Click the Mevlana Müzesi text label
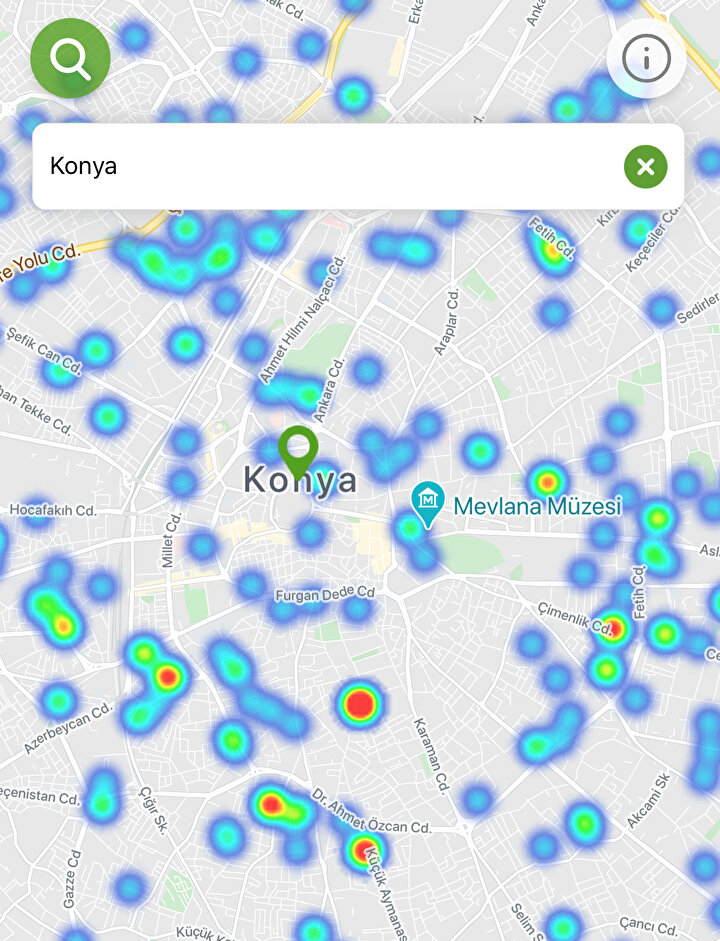The image size is (720, 941). 537,506
